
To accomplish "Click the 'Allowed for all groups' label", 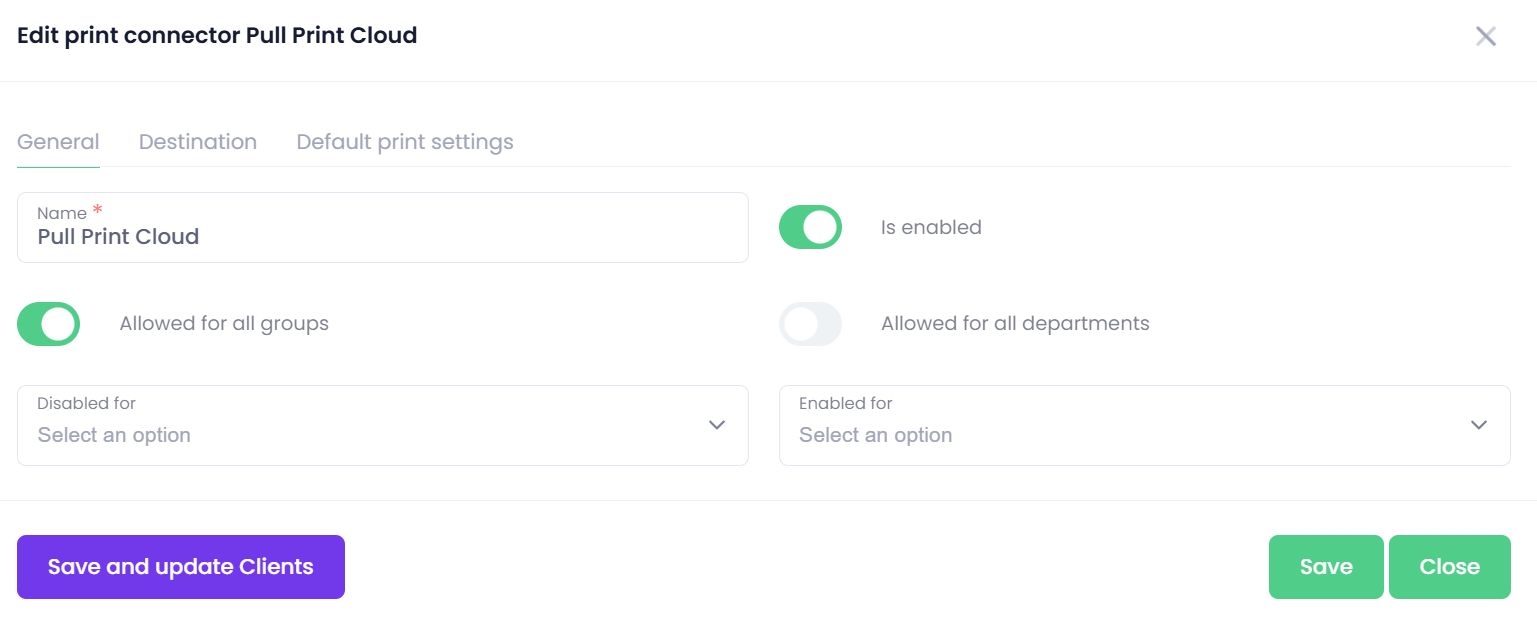I will coord(224,324).
